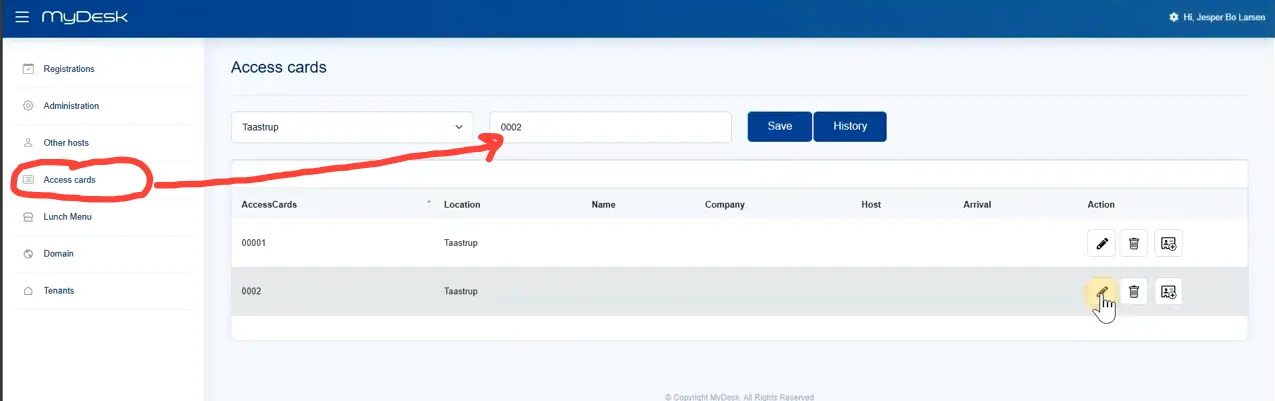
Task: Click the Other hosts person icon
Action: (28, 143)
